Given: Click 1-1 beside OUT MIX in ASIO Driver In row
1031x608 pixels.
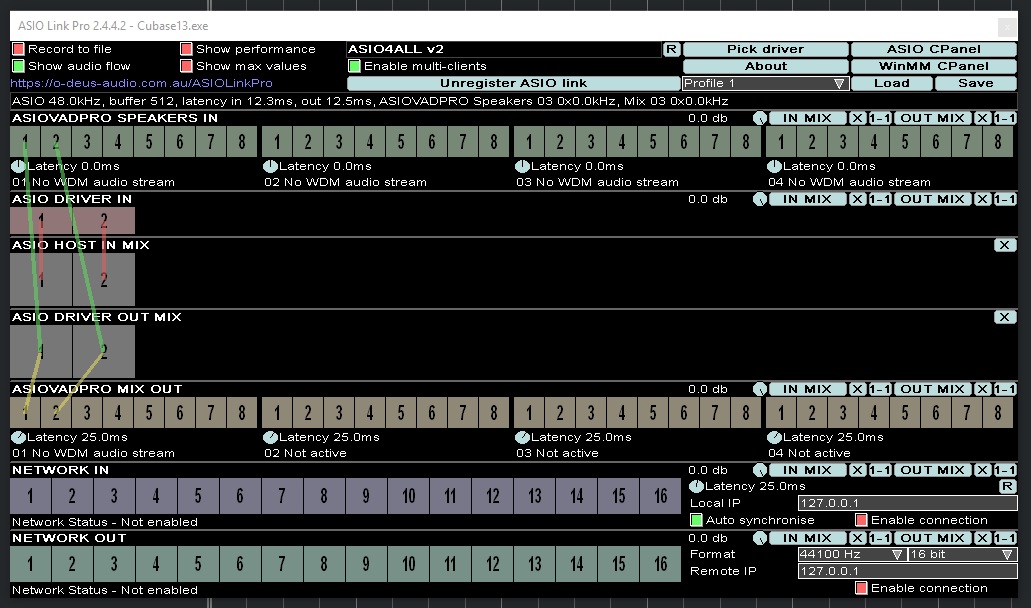Looking at the screenshot, I should 1005,199.
